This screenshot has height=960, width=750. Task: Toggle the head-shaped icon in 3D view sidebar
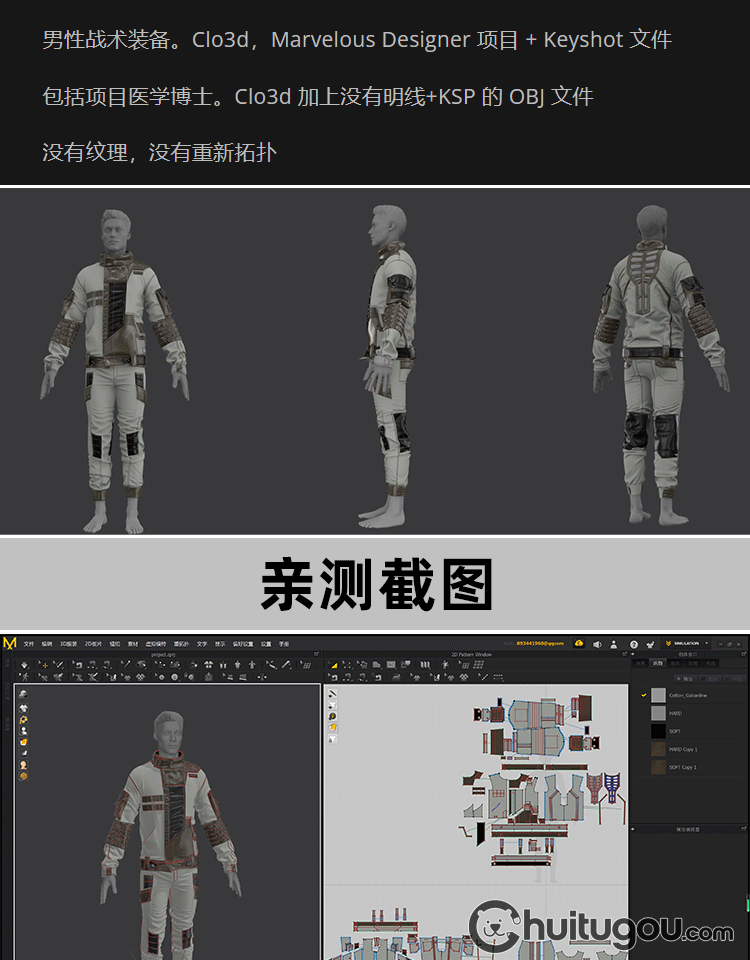tap(23, 765)
